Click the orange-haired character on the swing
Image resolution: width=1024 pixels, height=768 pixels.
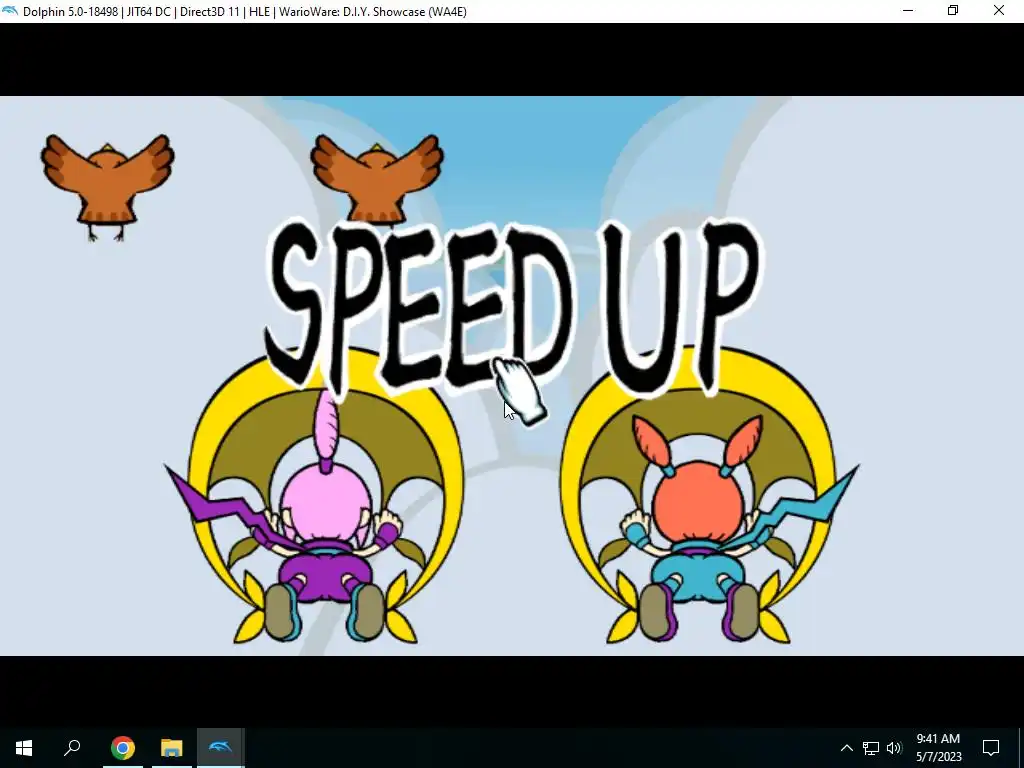699,529
